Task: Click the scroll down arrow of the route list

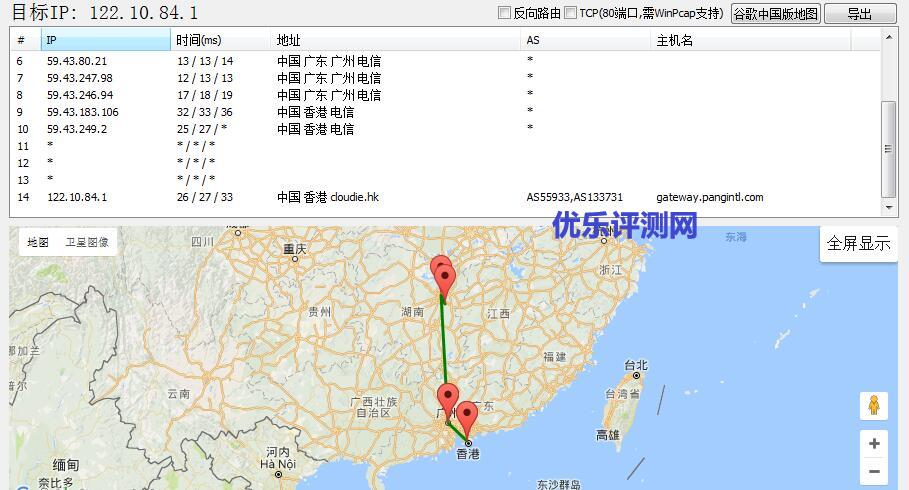Action: point(887,207)
